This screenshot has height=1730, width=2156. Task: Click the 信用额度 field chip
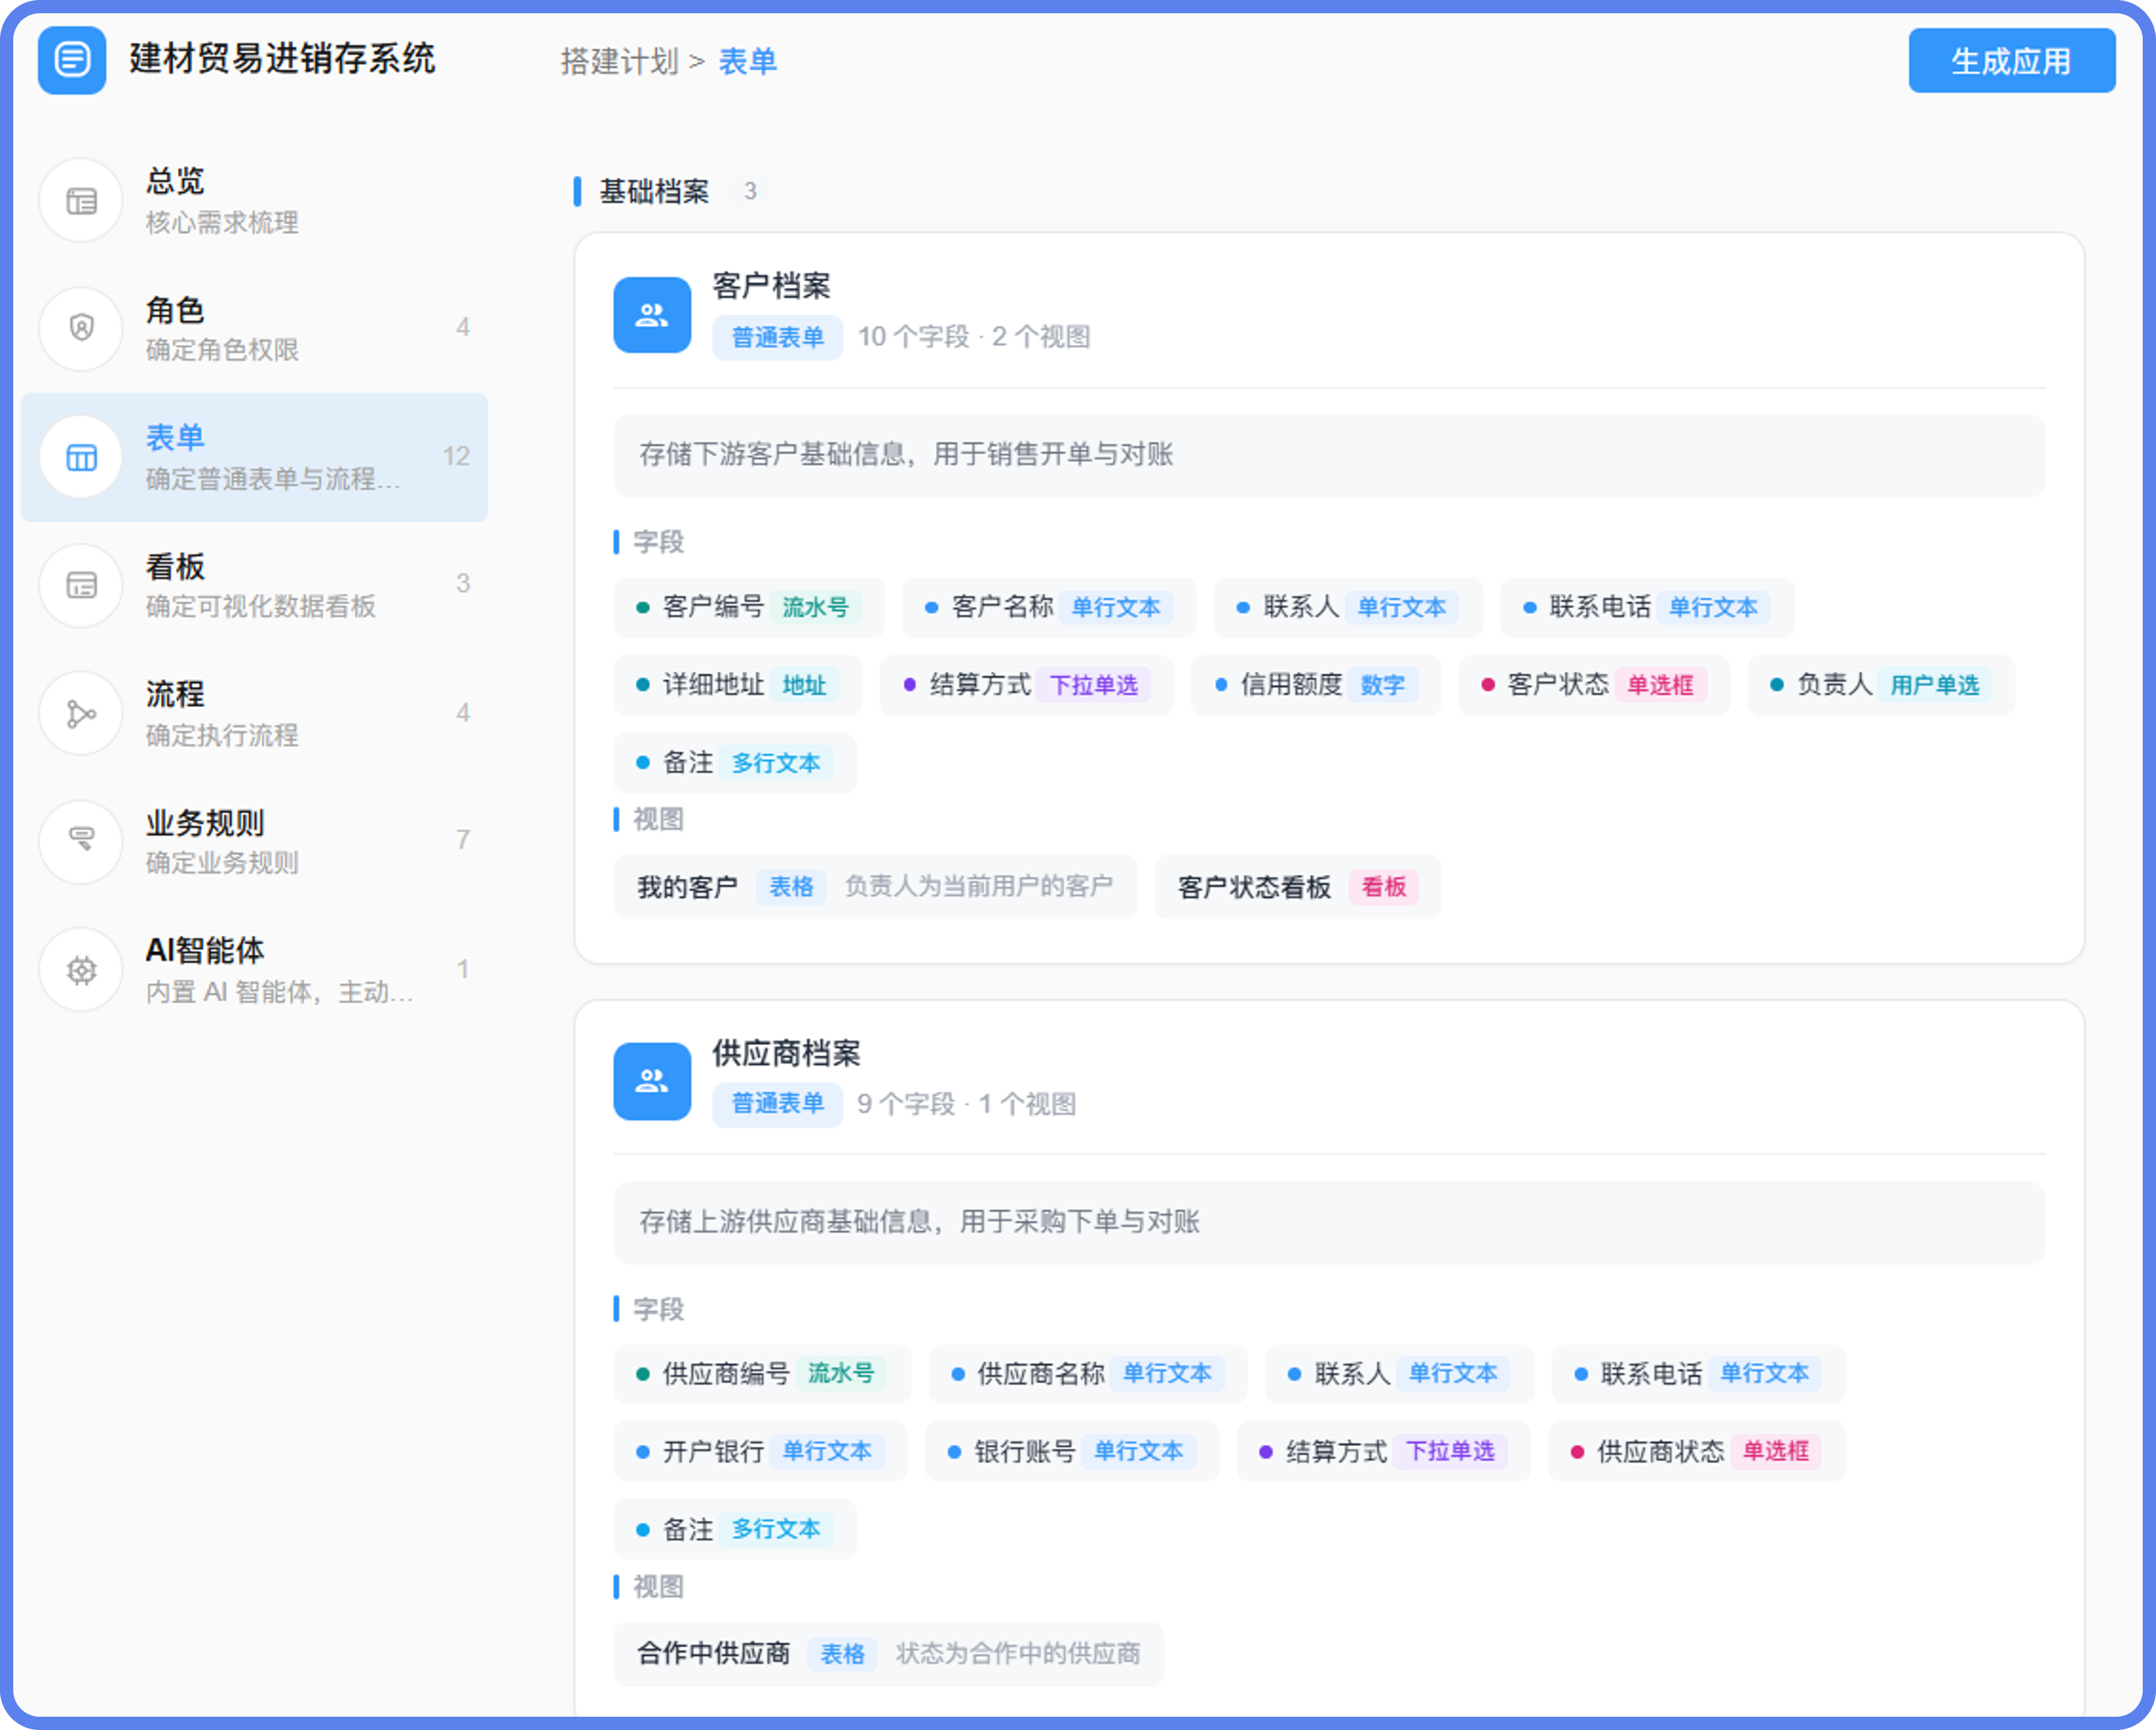point(1315,684)
